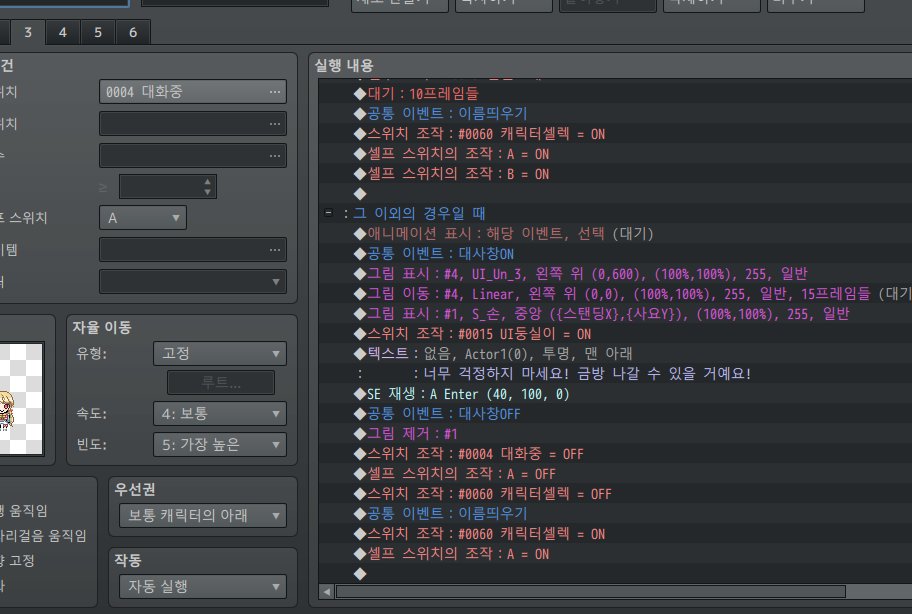This screenshot has height=614, width=912.
Task: Open the 유형 dropdown set to 고정
Action: [x=219, y=353]
